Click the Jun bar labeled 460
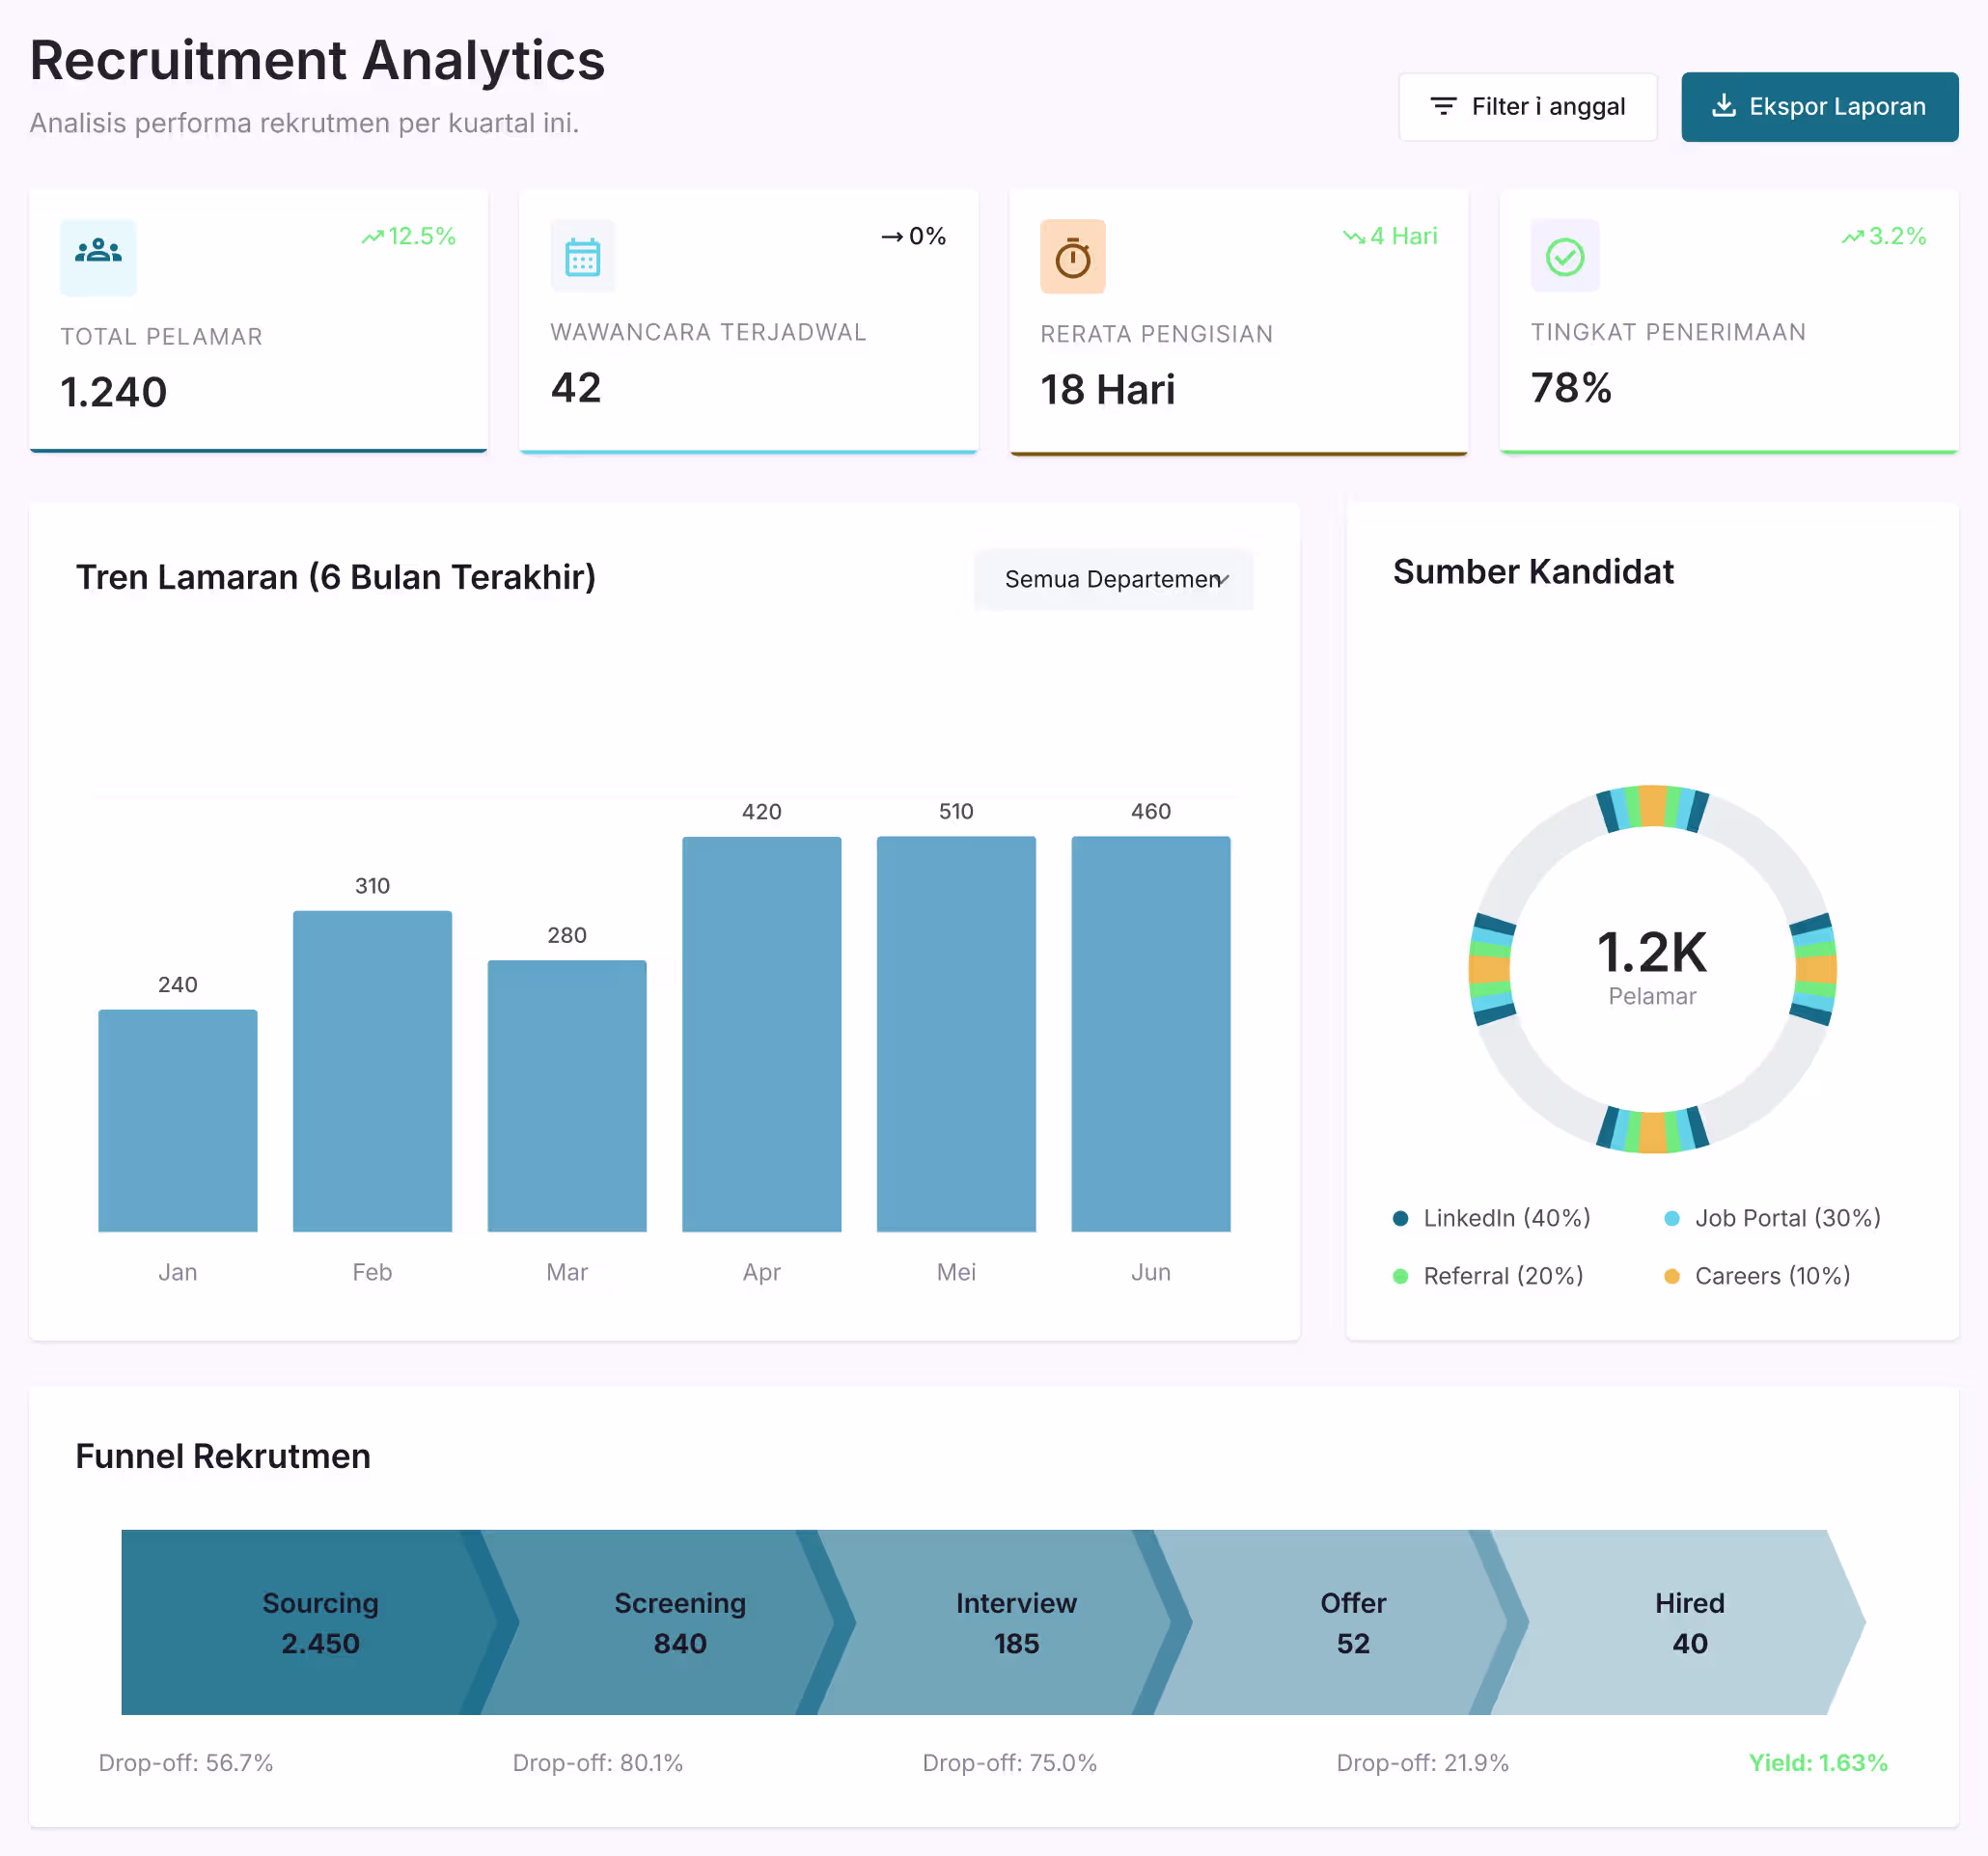Screen dimensions: 1988x1856 pyautogui.click(x=1151, y=1034)
